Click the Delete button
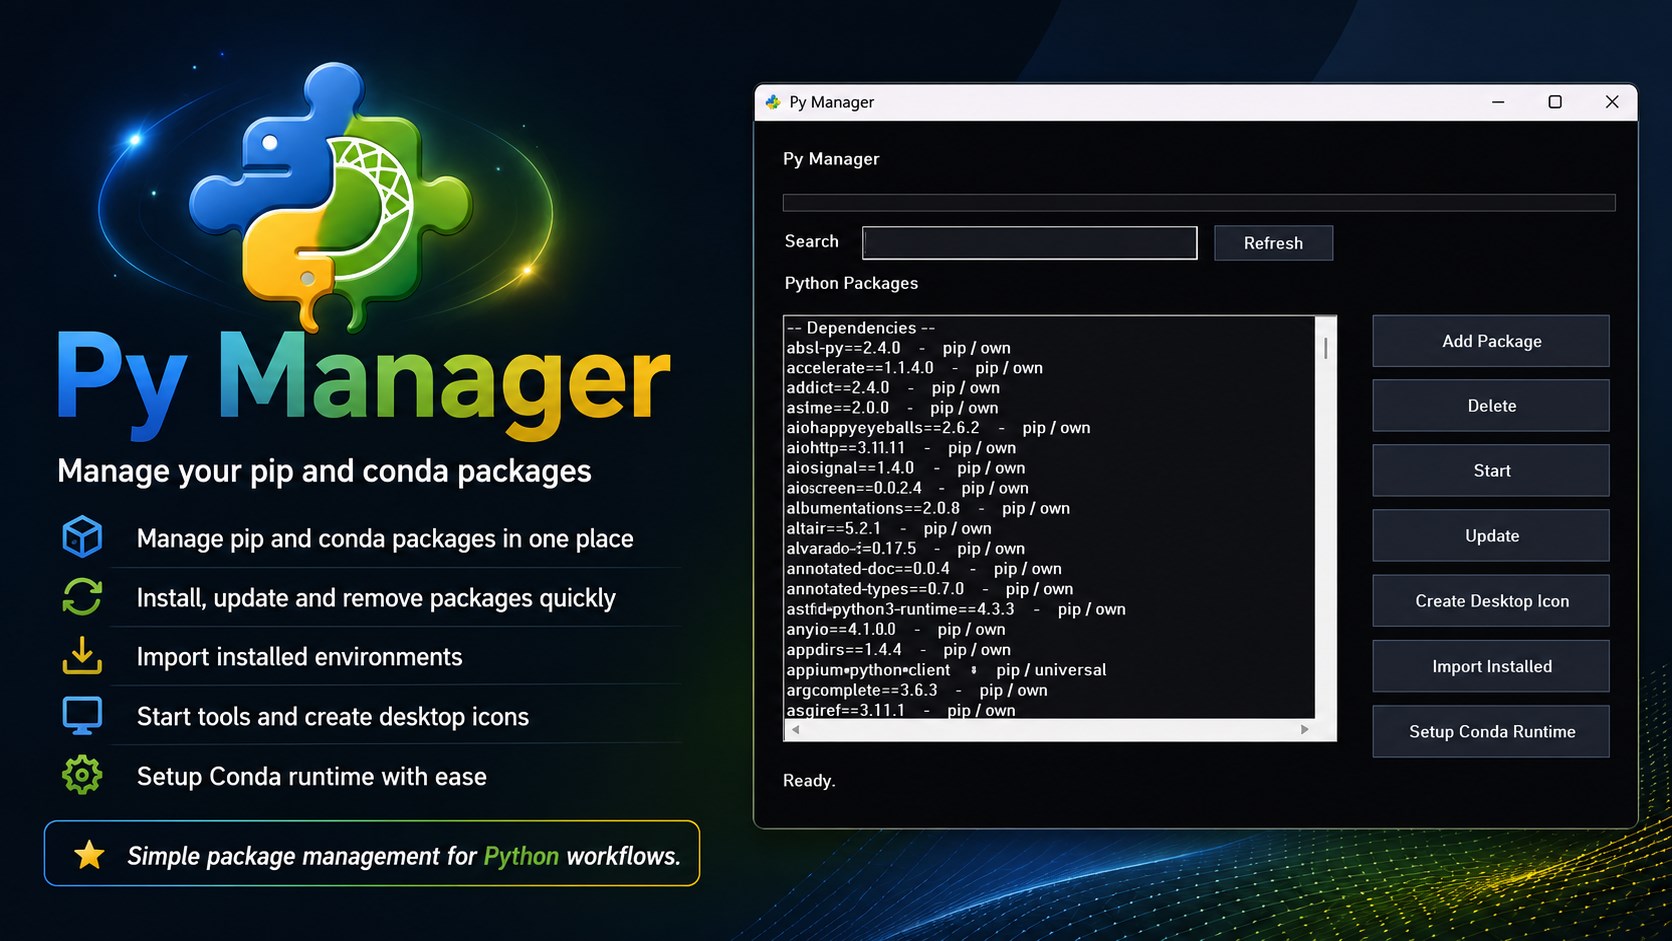Viewport: 1672px width, 941px height. pos(1491,406)
